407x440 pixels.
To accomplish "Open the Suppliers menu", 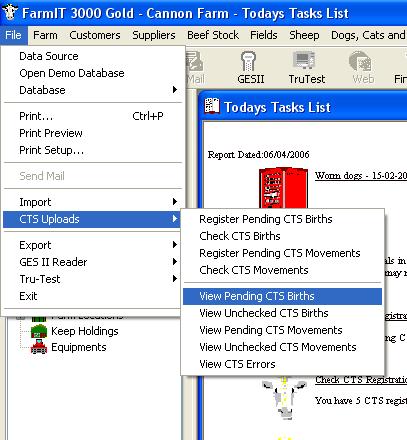I will [x=154, y=35].
